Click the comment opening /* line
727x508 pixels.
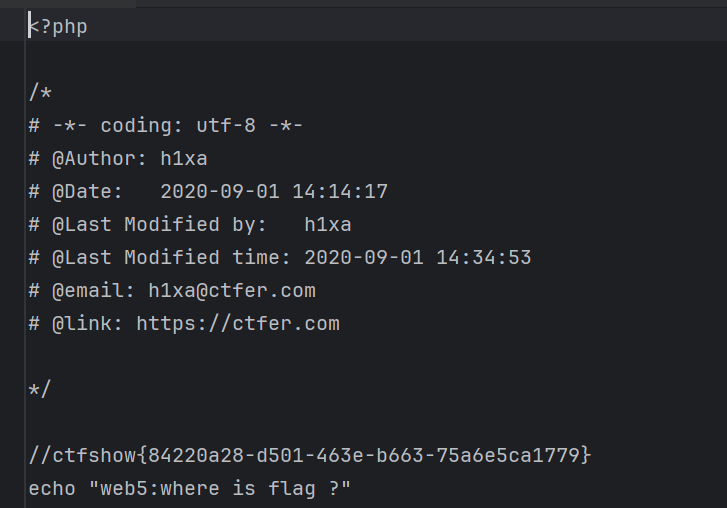click(40, 93)
